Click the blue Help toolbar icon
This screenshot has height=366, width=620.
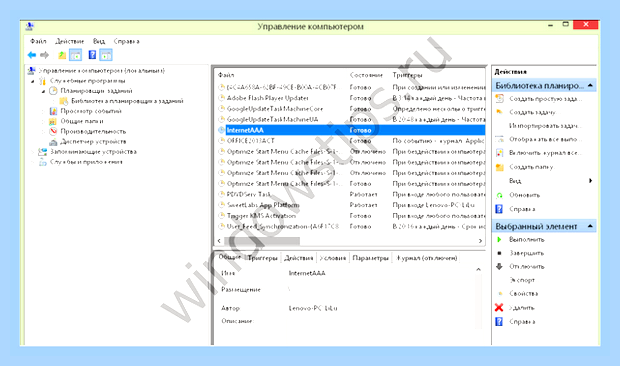[x=92, y=55]
